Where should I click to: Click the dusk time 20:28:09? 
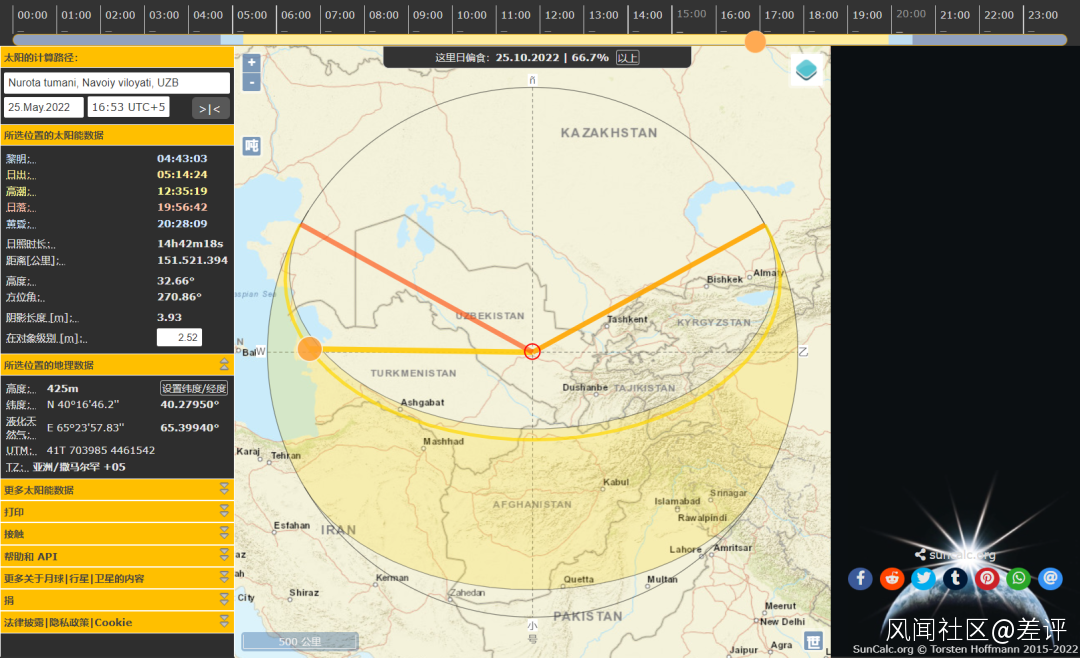(182, 223)
